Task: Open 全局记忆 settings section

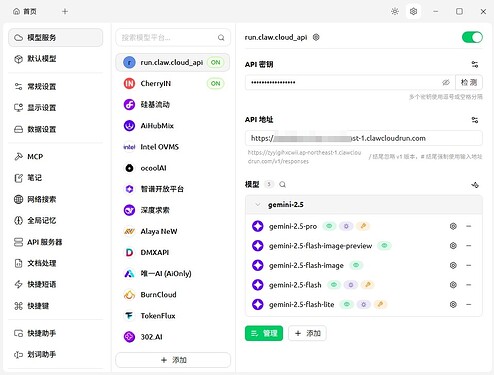Action: click(56, 221)
